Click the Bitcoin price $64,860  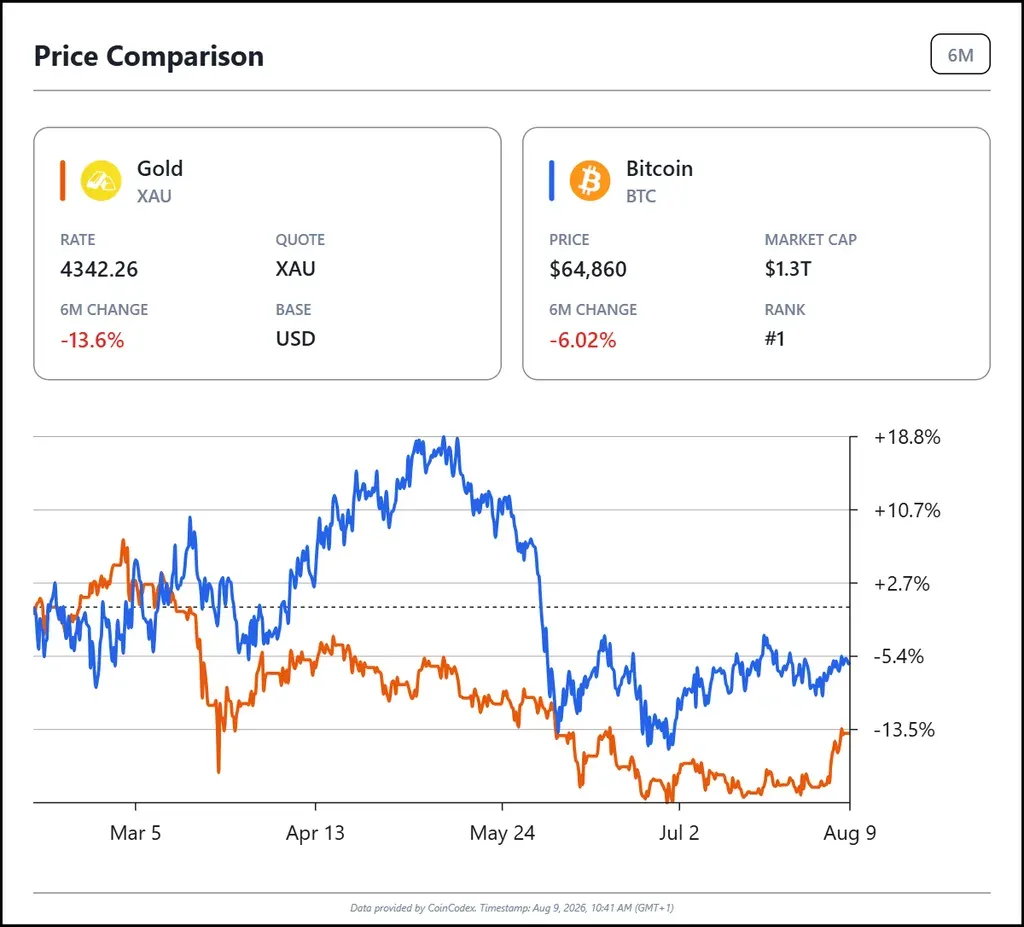point(588,269)
